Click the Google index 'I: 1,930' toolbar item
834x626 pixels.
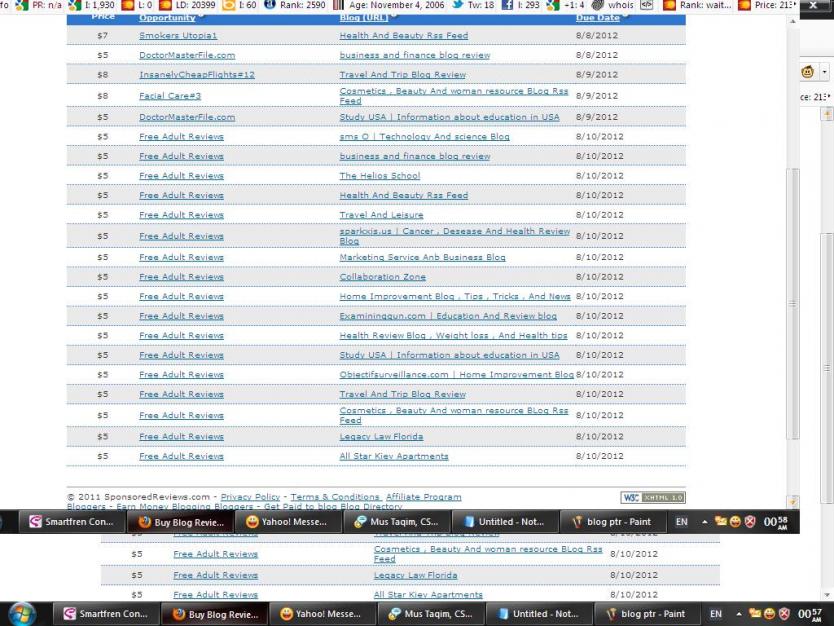pyautogui.click(x=93, y=5)
